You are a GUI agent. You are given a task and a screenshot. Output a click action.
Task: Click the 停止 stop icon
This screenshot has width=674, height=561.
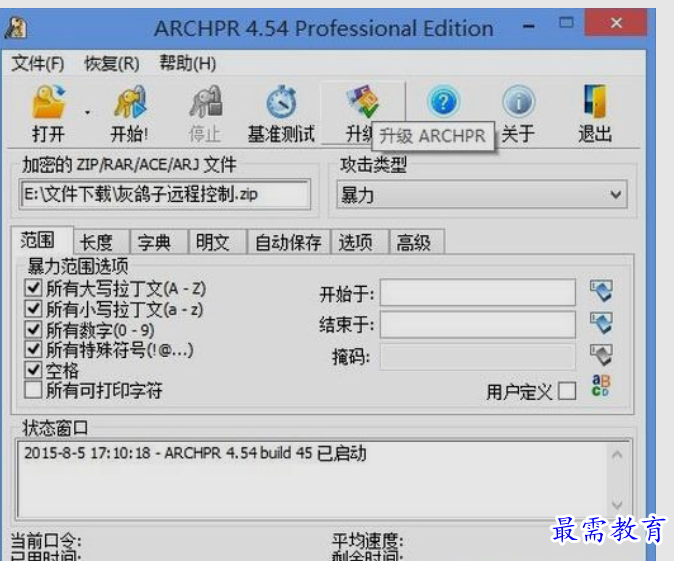pyautogui.click(x=205, y=102)
